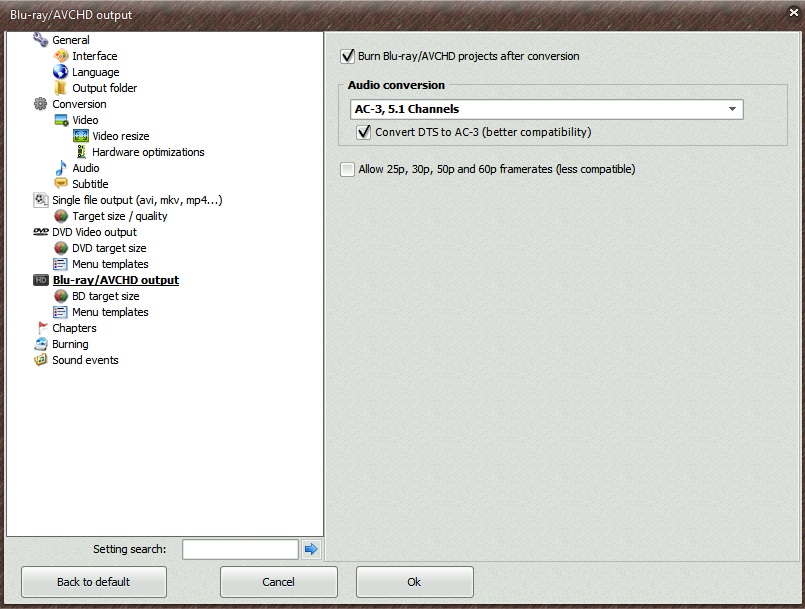This screenshot has height=609, width=805.
Task: Click the icon beside Menu templates under DVD Video output
Action: pyautogui.click(x=60, y=264)
